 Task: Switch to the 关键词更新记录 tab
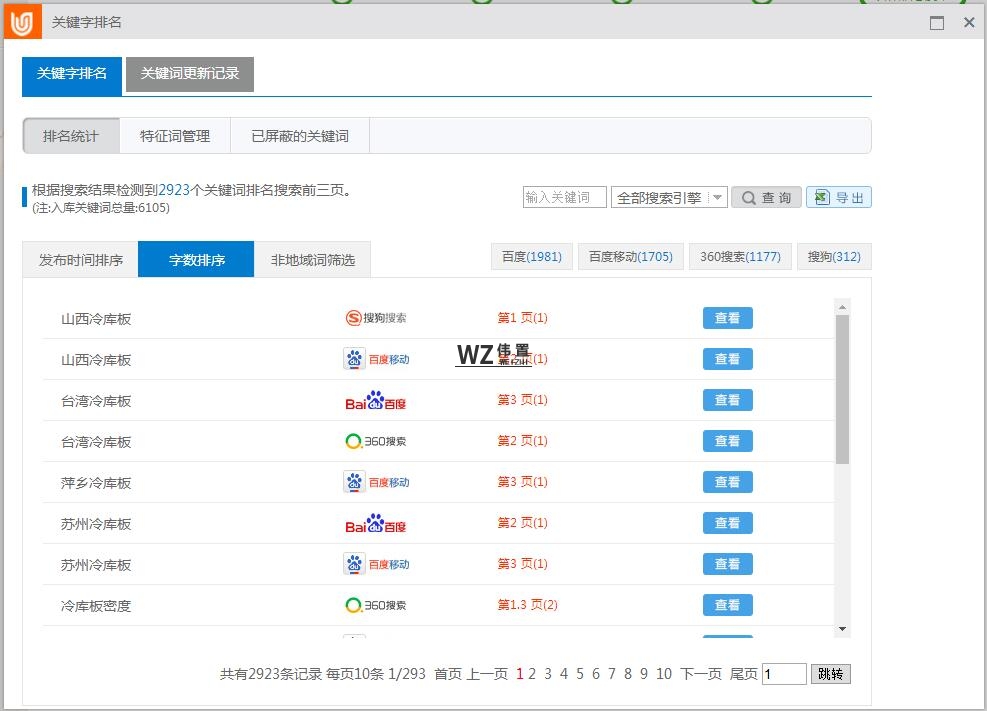click(x=189, y=74)
